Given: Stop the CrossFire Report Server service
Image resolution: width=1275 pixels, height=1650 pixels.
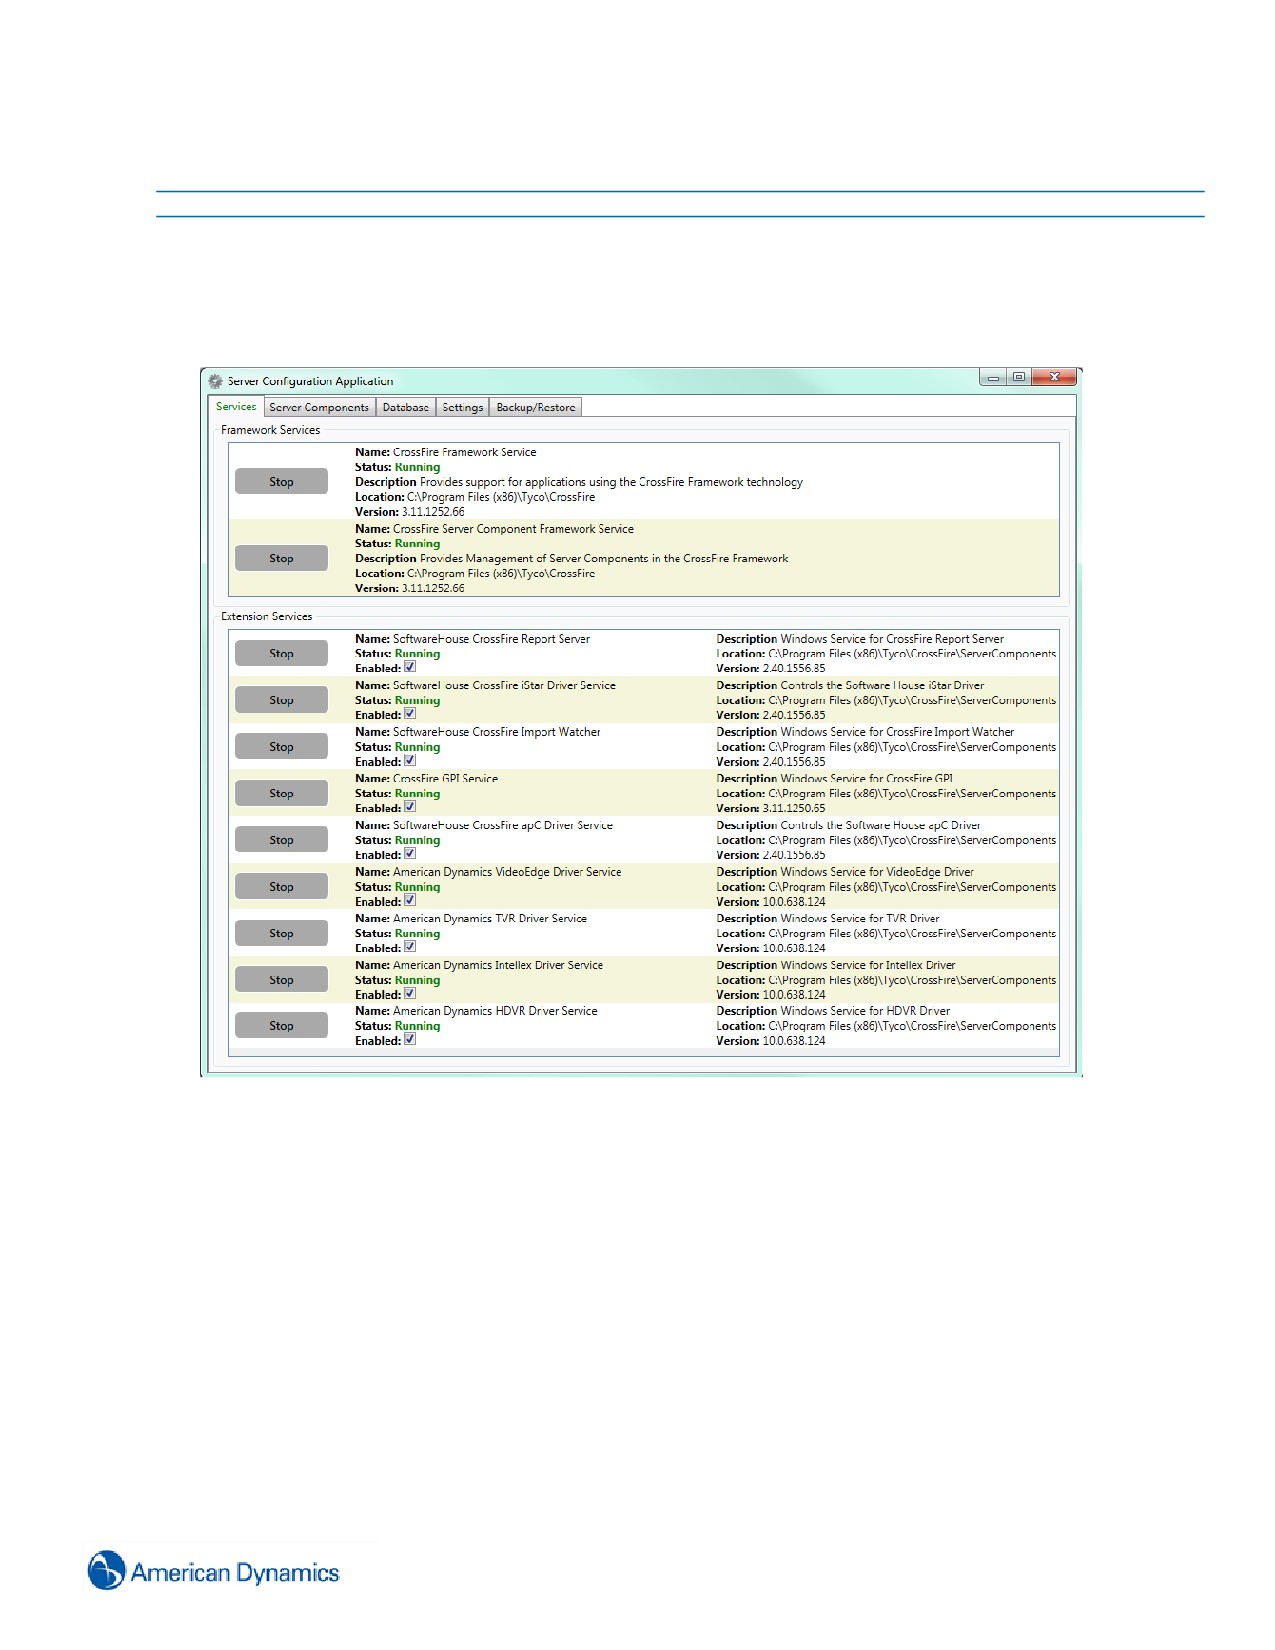Looking at the screenshot, I should (x=281, y=653).
